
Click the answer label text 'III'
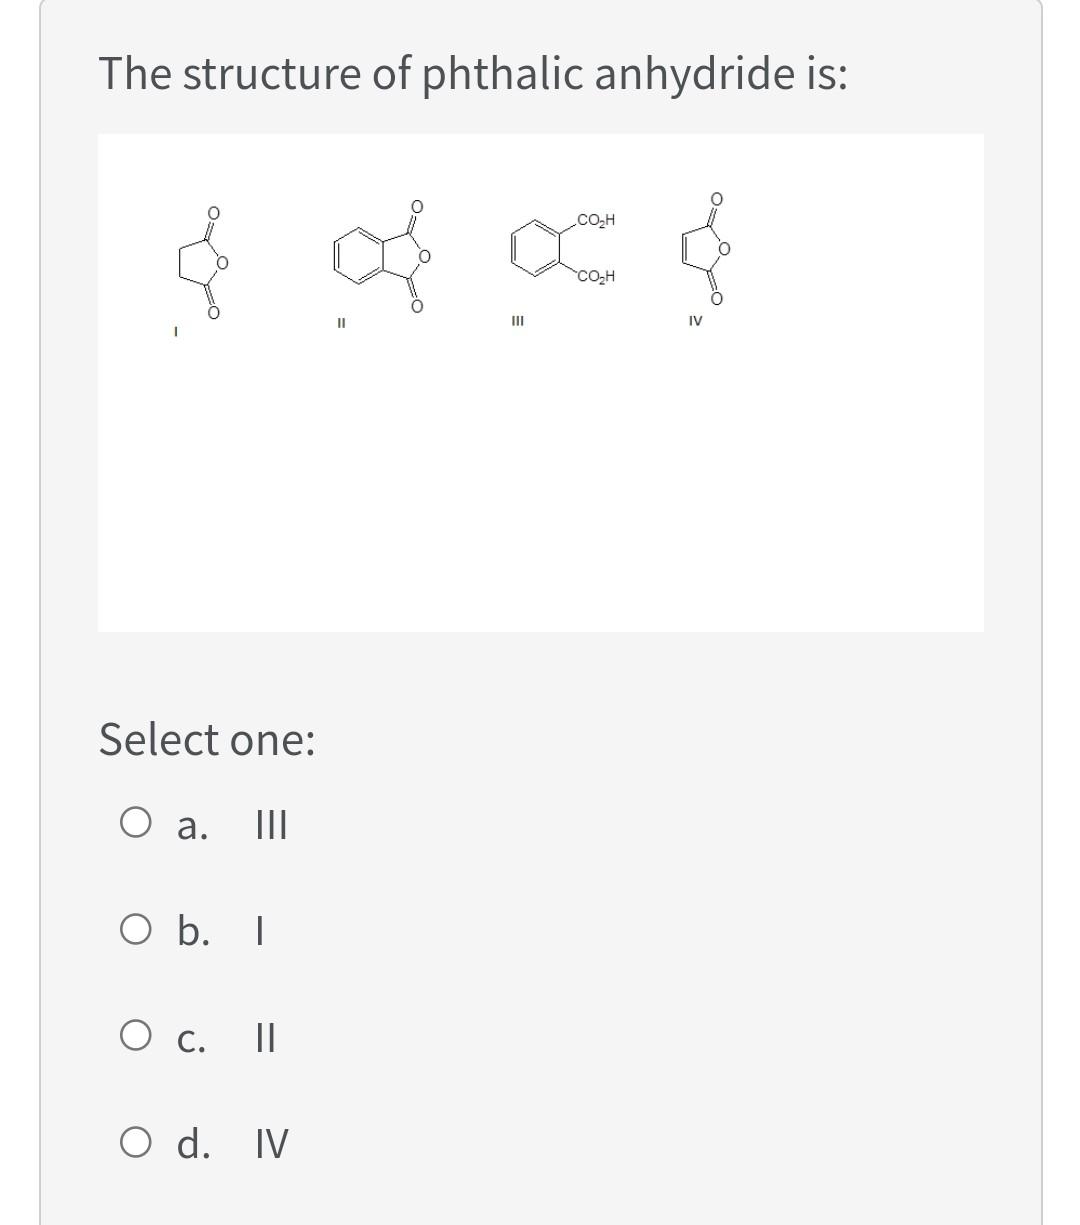pyautogui.click(x=271, y=826)
